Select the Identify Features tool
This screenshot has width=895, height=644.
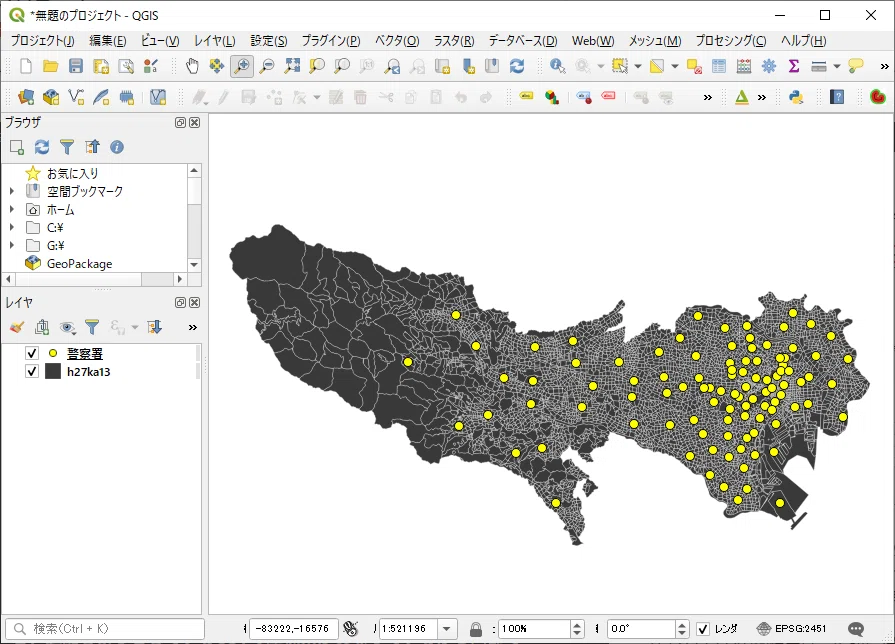(557, 66)
